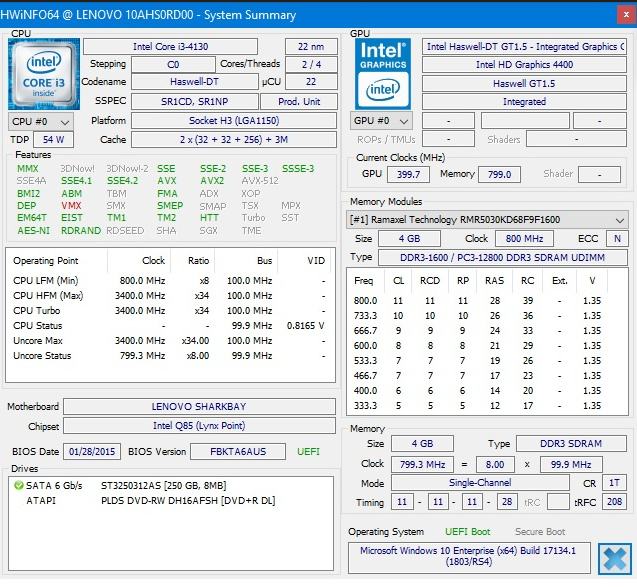Click the 333.3 frequency timing row
The width and height of the screenshot is (637, 587).
(487, 406)
